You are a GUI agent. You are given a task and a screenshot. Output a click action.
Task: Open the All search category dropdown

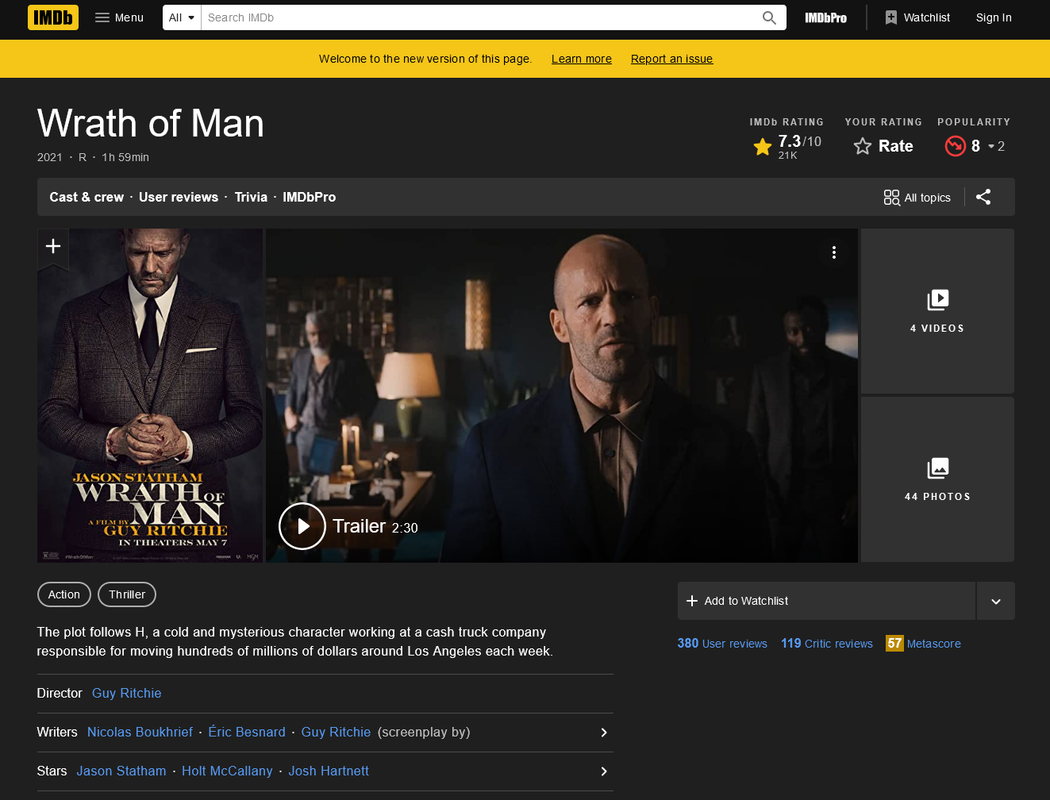tap(181, 17)
